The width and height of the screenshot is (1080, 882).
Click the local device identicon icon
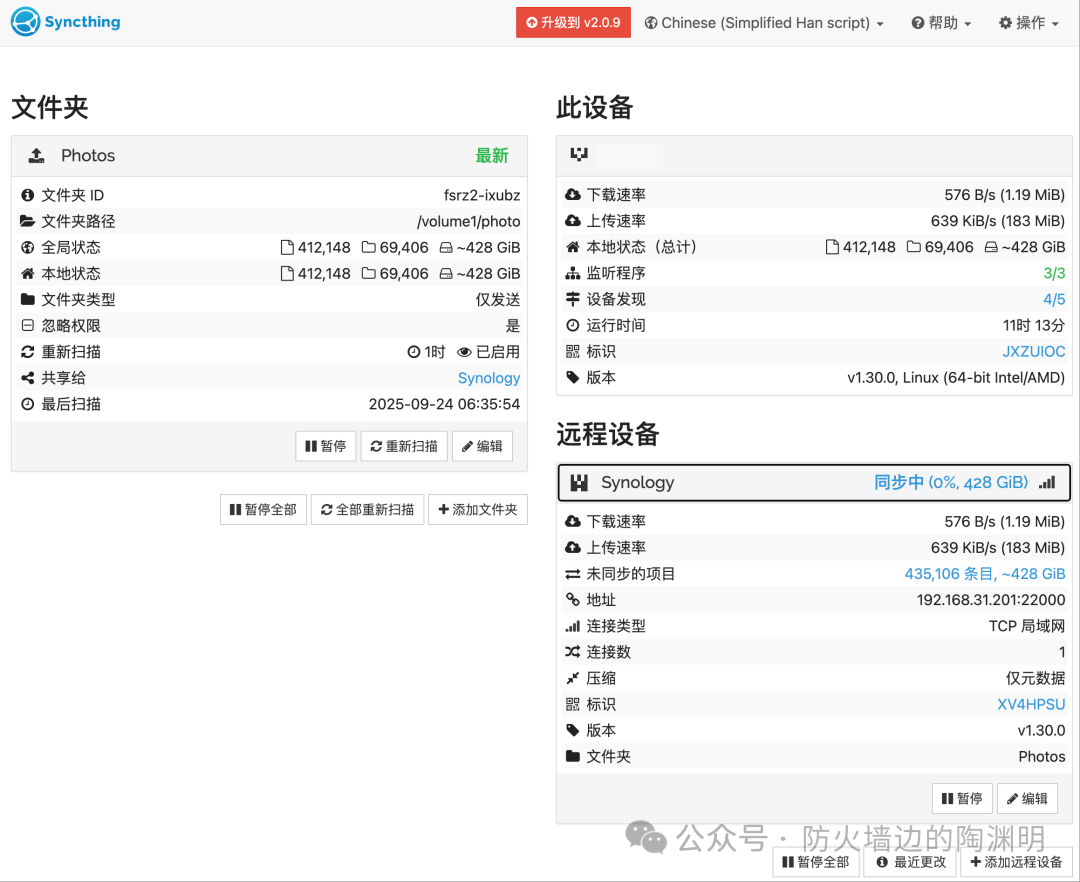(578, 154)
